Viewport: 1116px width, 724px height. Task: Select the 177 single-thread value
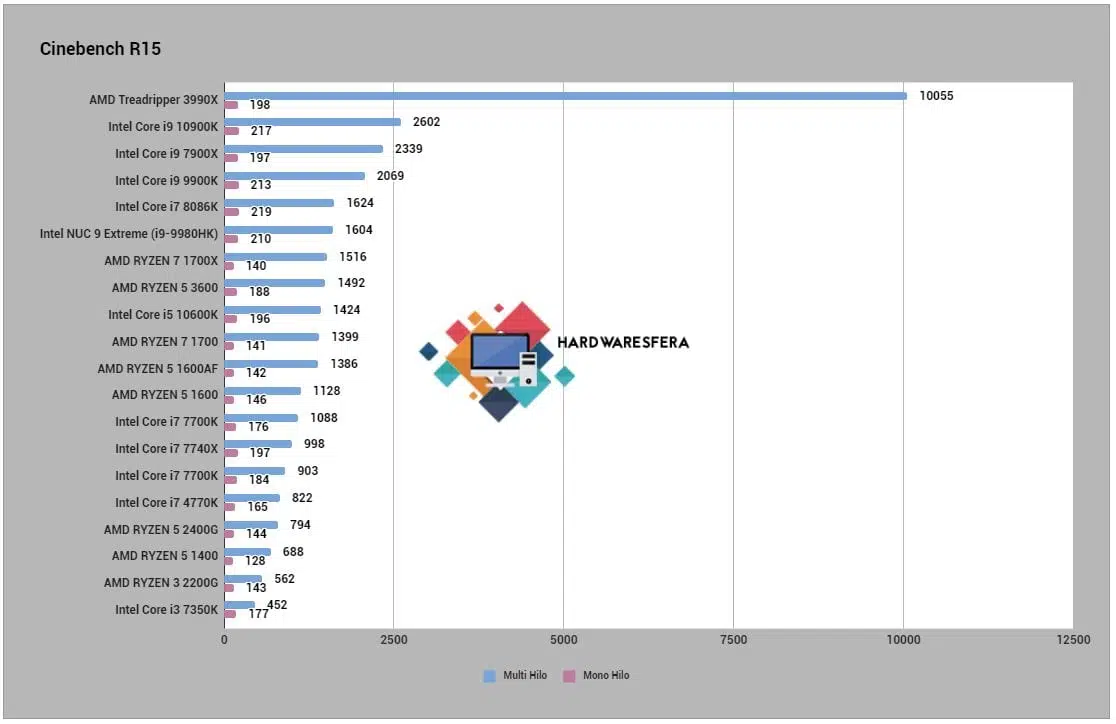pos(258,614)
